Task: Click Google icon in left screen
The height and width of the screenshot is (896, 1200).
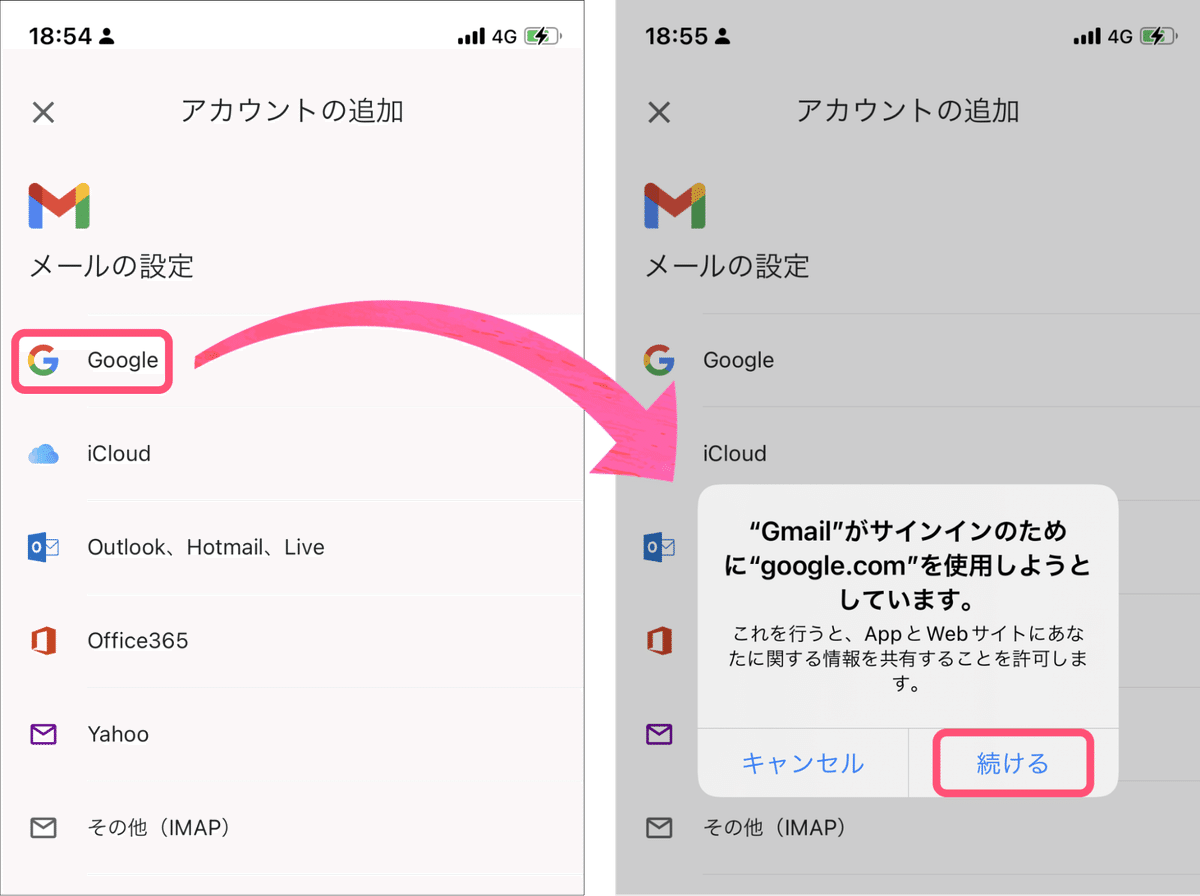Action: [x=43, y=360]
